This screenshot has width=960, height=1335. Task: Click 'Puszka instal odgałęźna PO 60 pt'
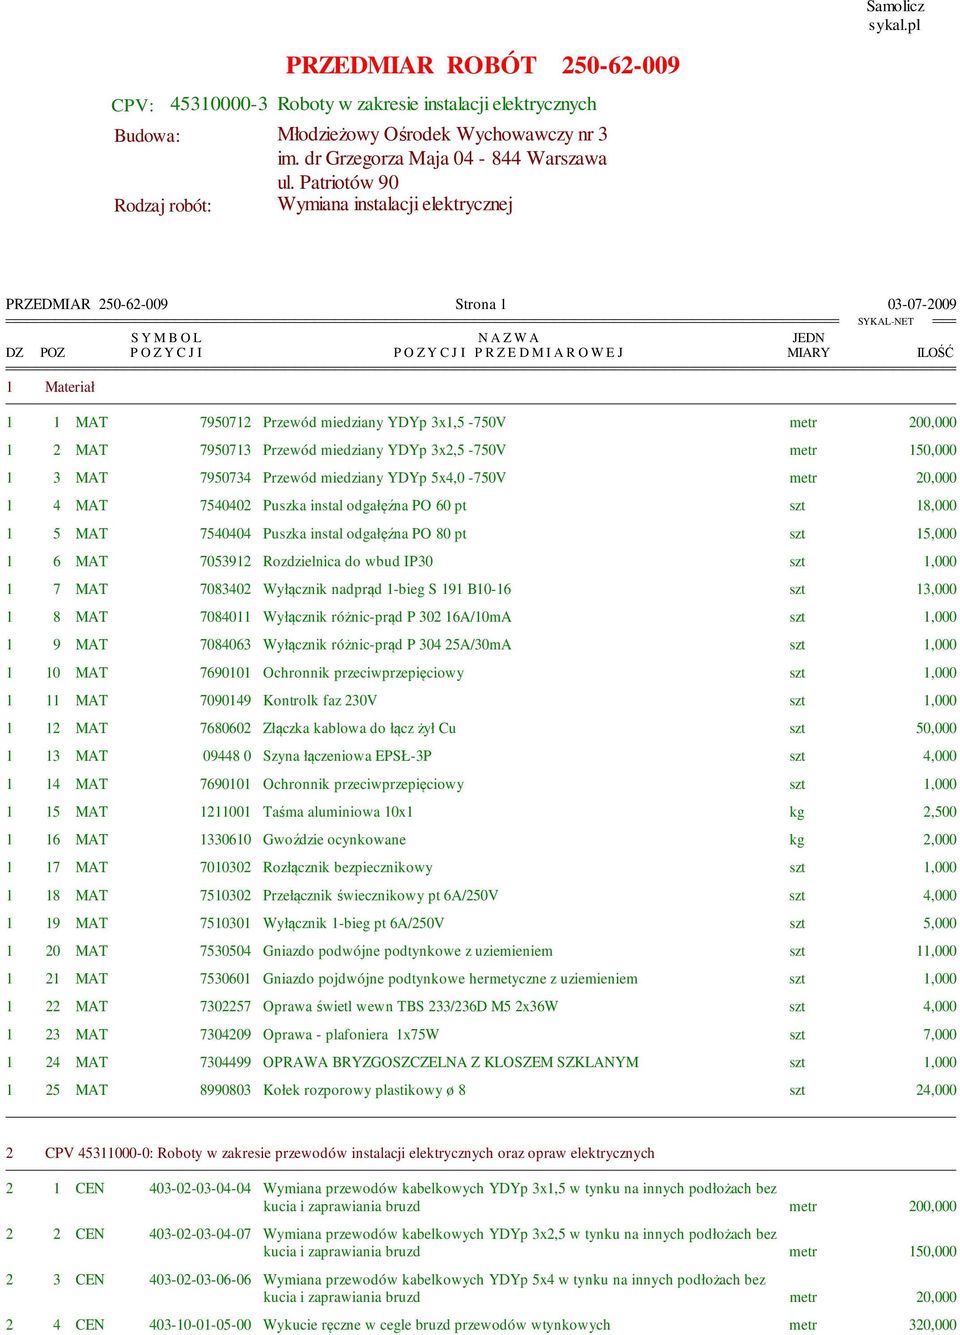(x=364, y=506)
